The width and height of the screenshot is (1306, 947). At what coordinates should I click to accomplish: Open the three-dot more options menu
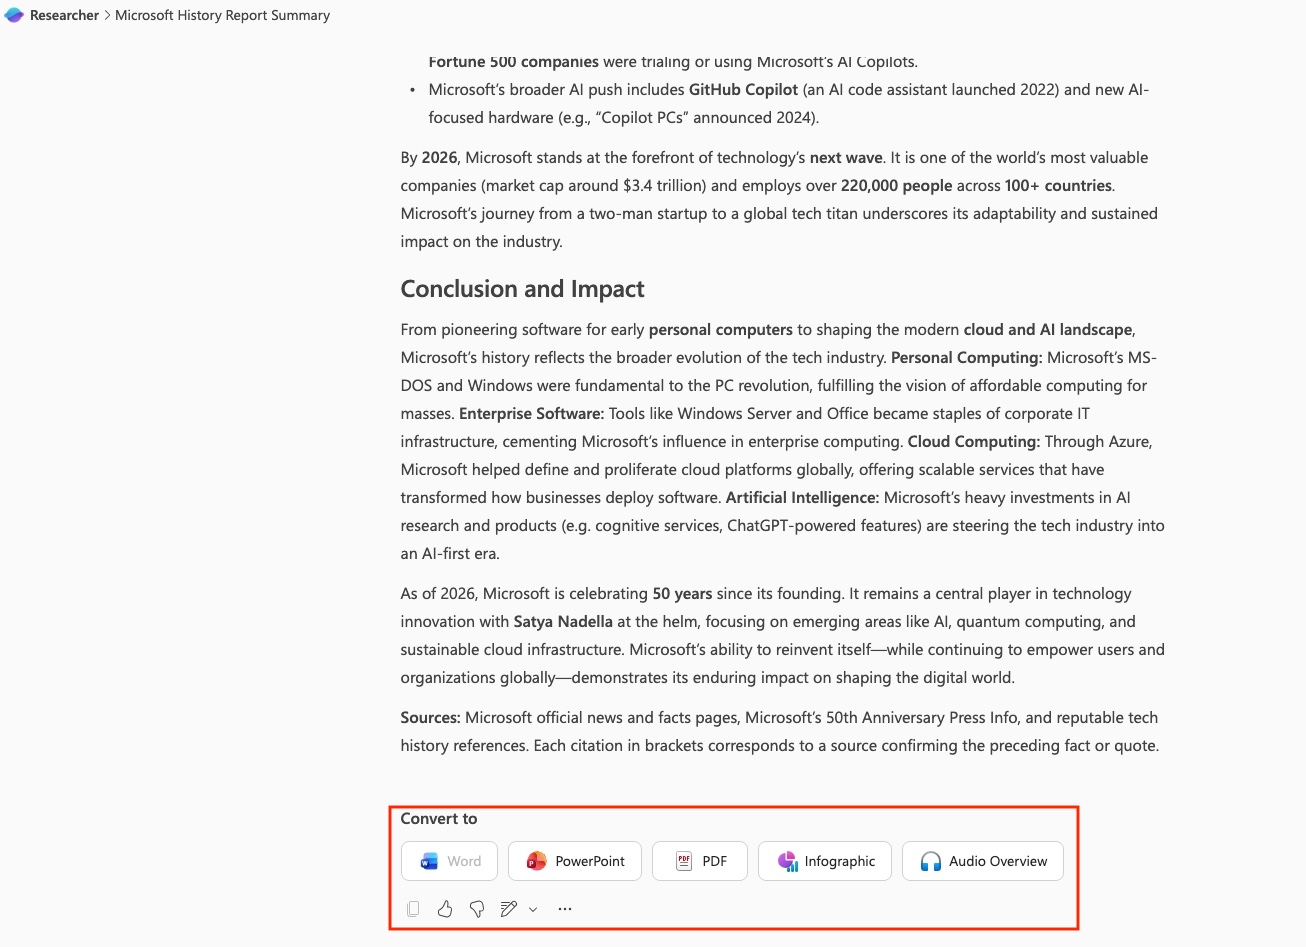click(x=565, y=909)
